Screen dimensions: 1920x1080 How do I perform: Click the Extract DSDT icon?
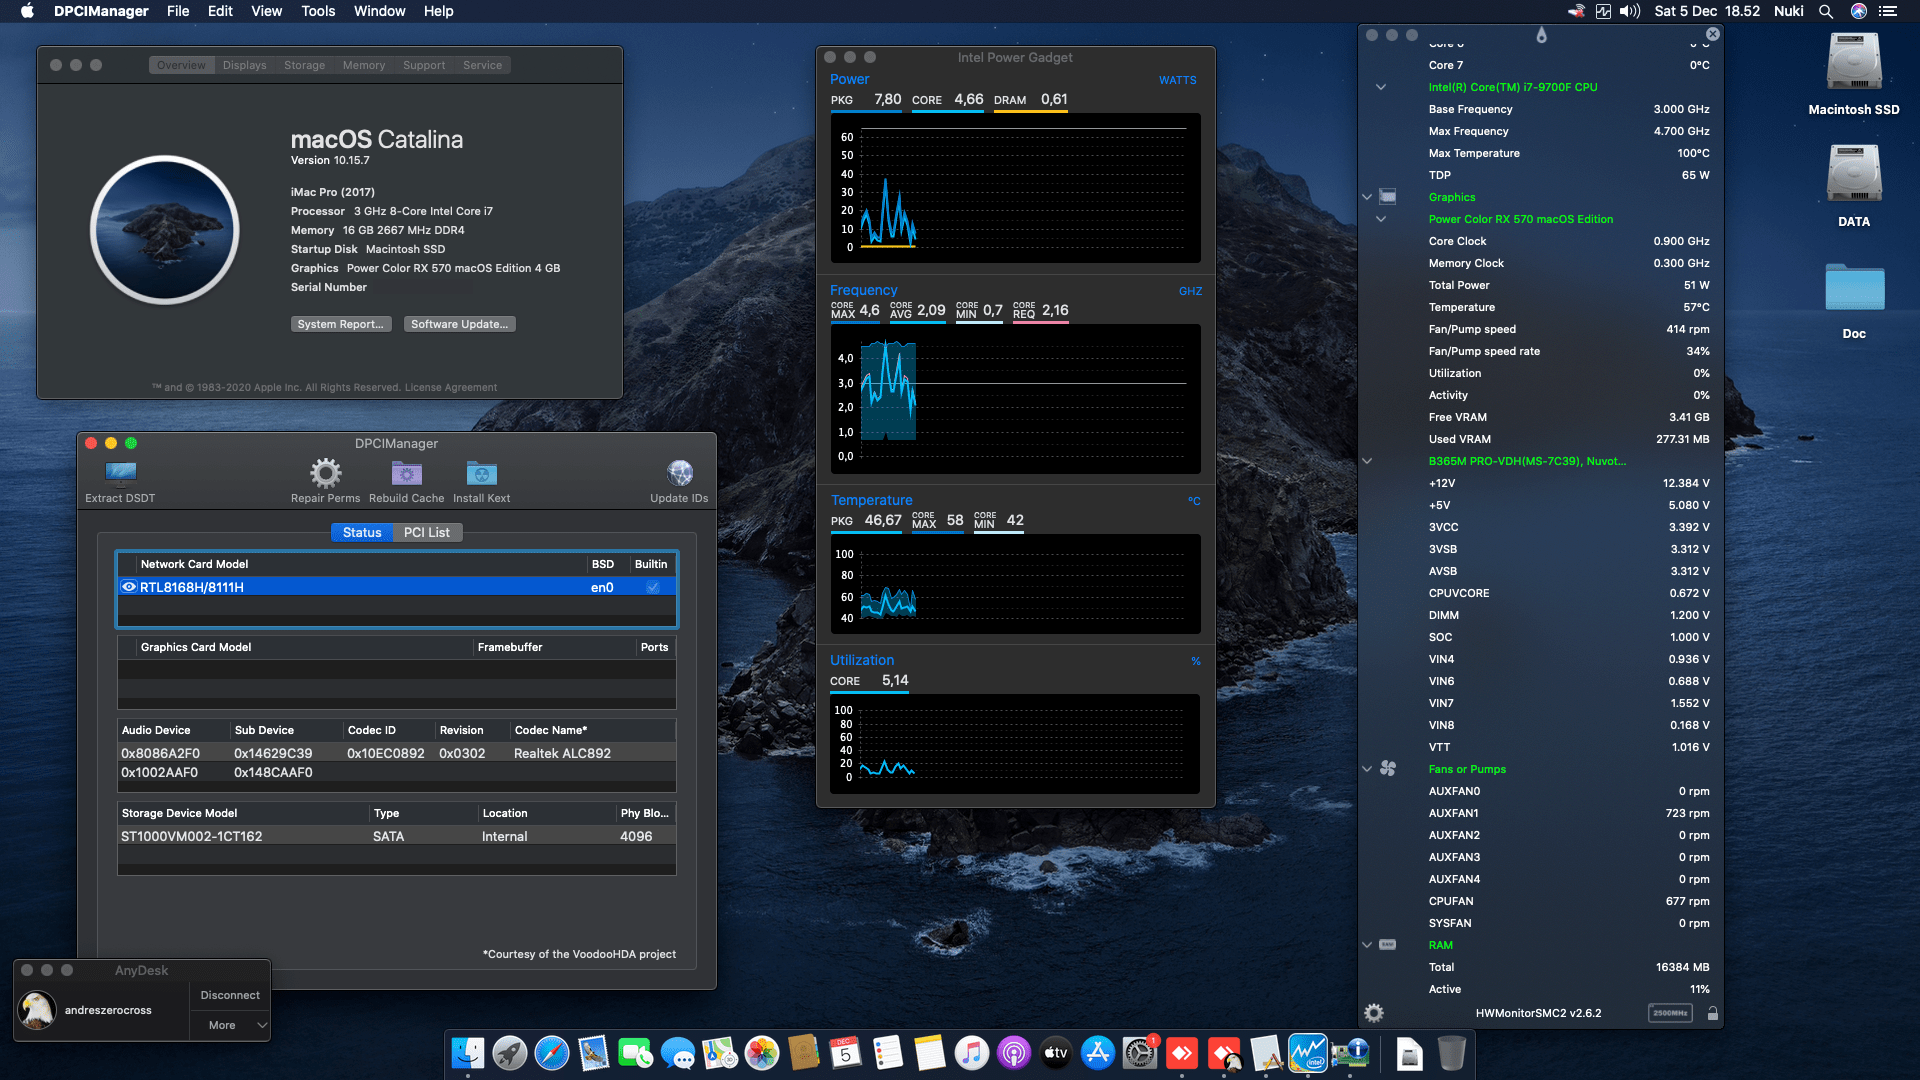pyautogui.click(x=119, y=473)
